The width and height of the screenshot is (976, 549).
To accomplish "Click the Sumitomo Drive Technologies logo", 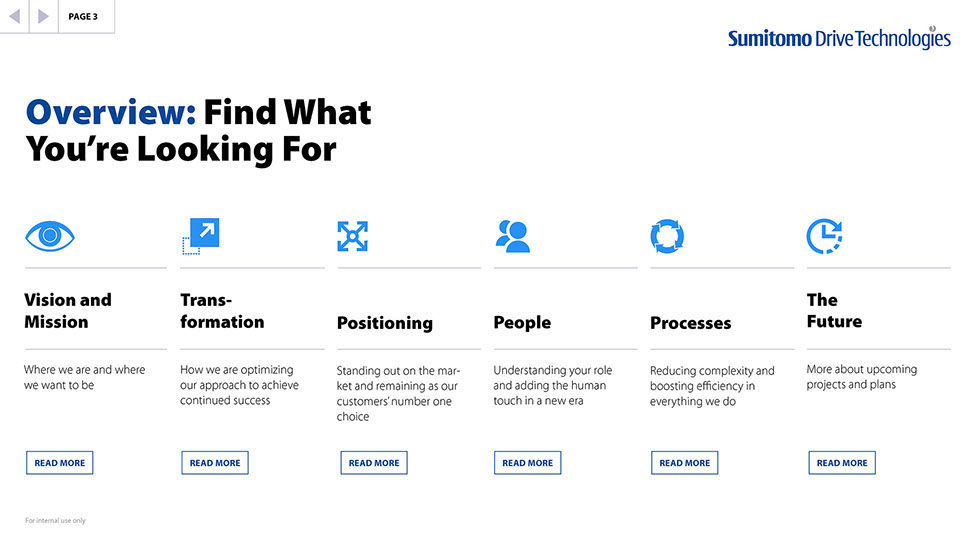I will (x=838, y=38).
